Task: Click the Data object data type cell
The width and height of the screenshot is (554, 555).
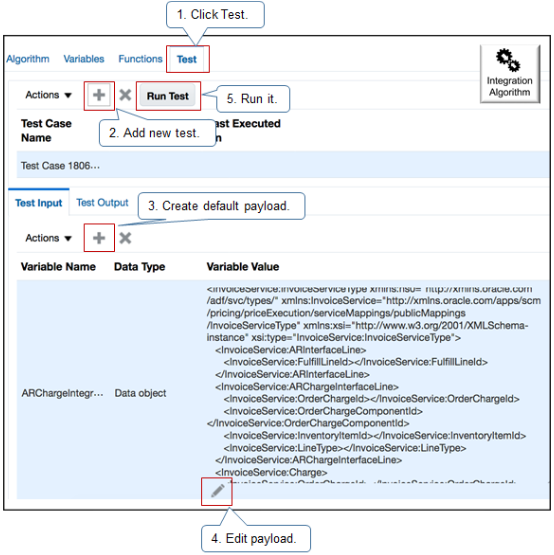Action: tap(140, 393)
